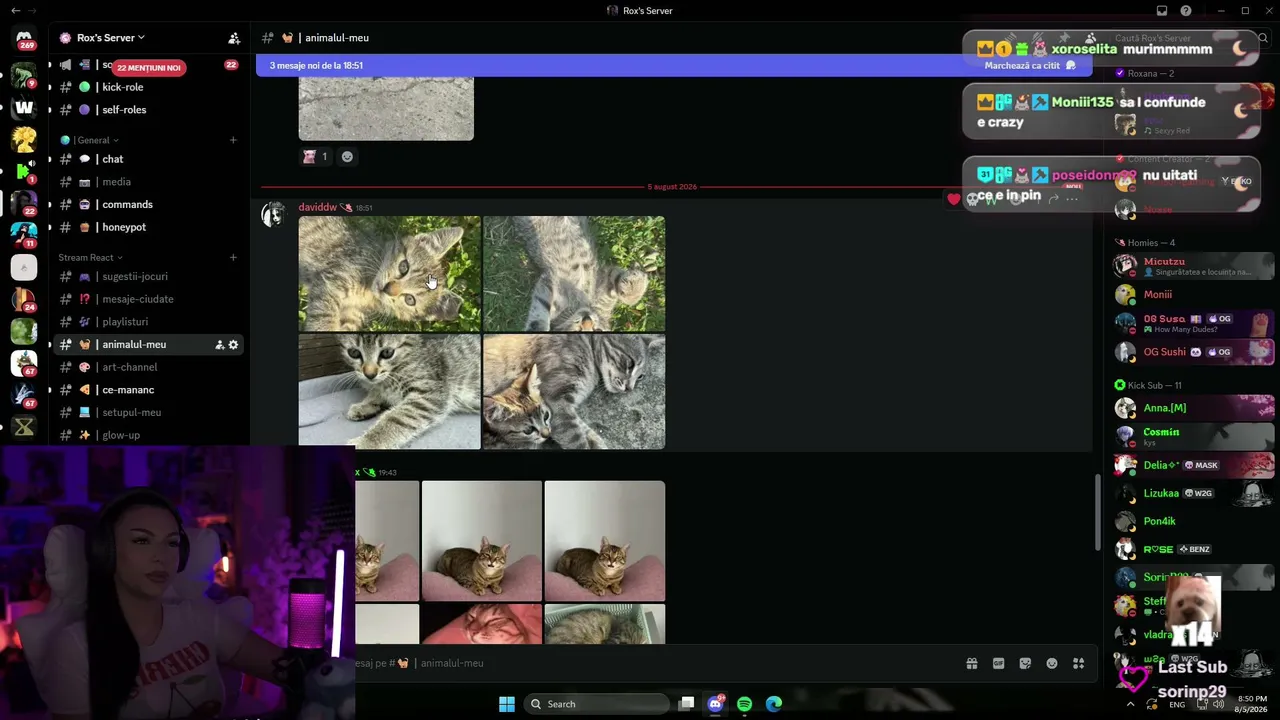Toggle the pig emoji reaction
This screenshot has width=1280, height=720.
315,157
